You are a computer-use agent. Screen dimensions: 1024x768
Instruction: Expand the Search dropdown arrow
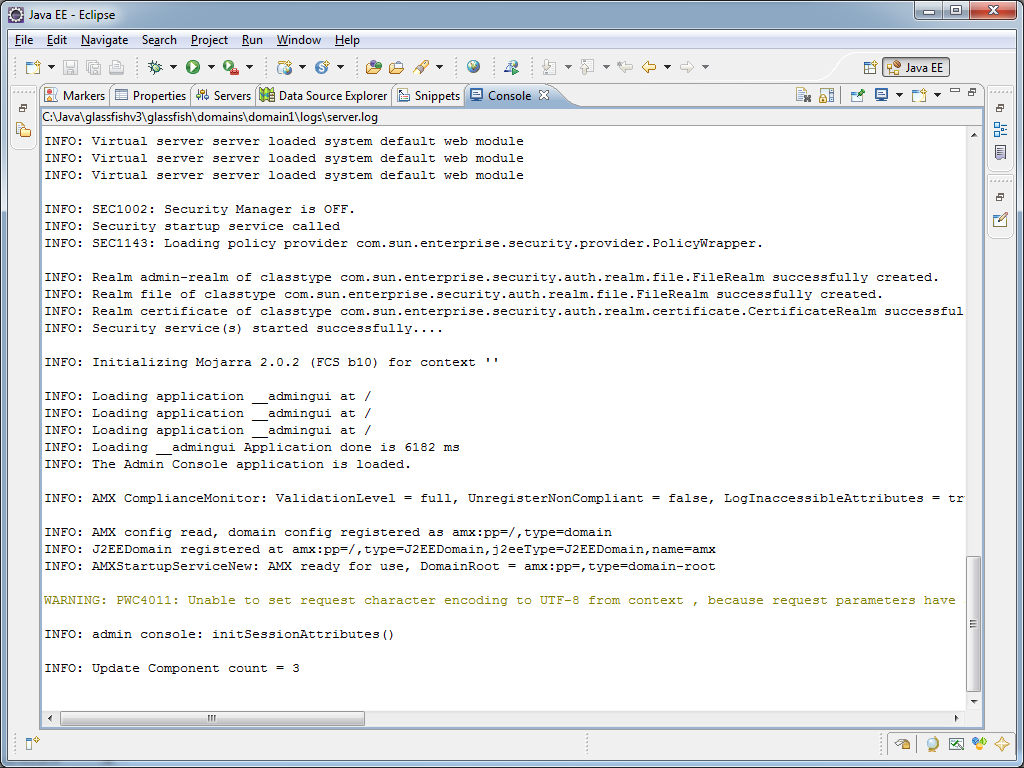pos(440,67)
